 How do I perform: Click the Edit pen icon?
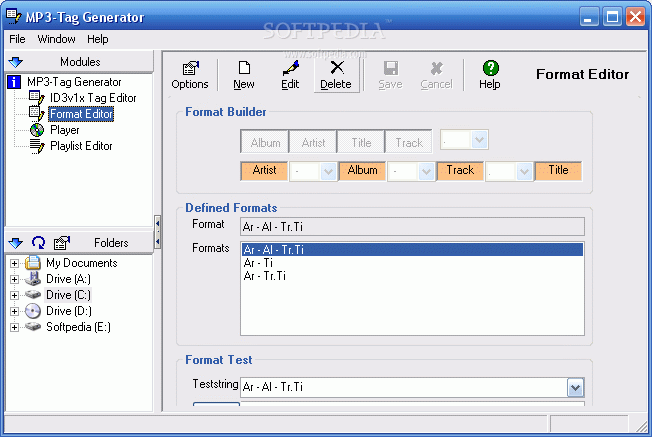[291, 68]
